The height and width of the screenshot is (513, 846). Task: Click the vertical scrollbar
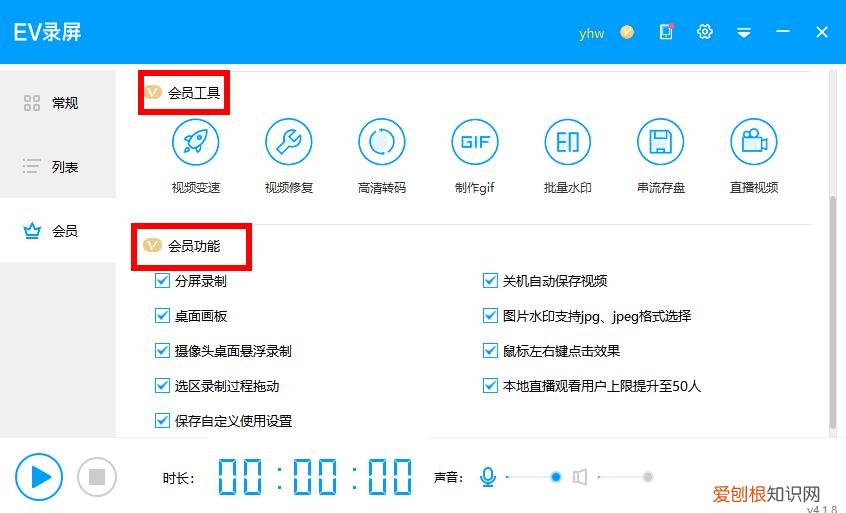coord(833,313)
